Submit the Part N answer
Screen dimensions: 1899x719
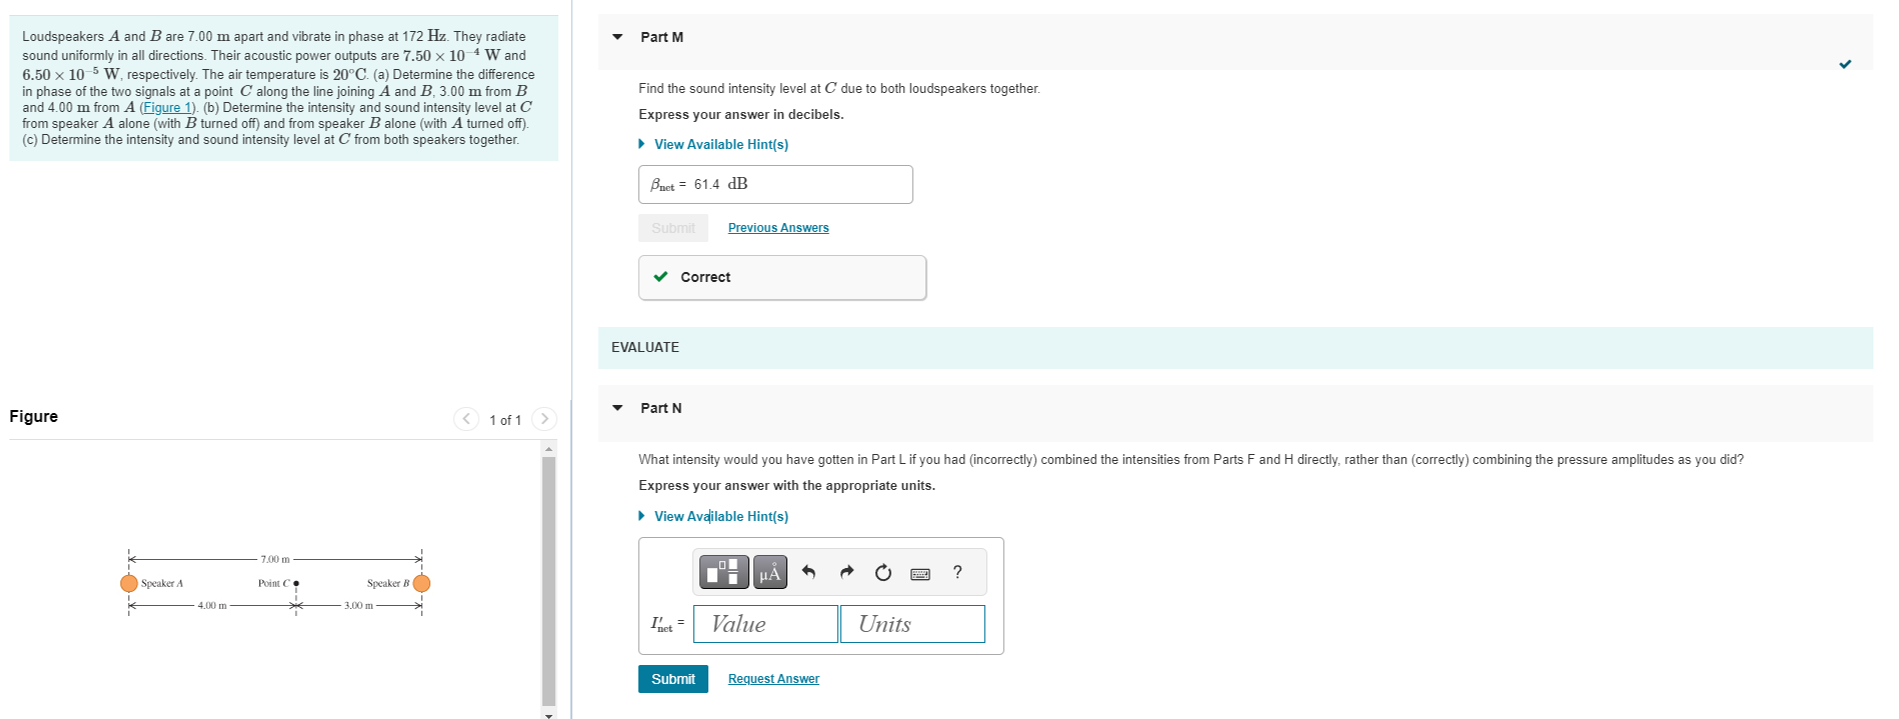[x=672, y=678]
